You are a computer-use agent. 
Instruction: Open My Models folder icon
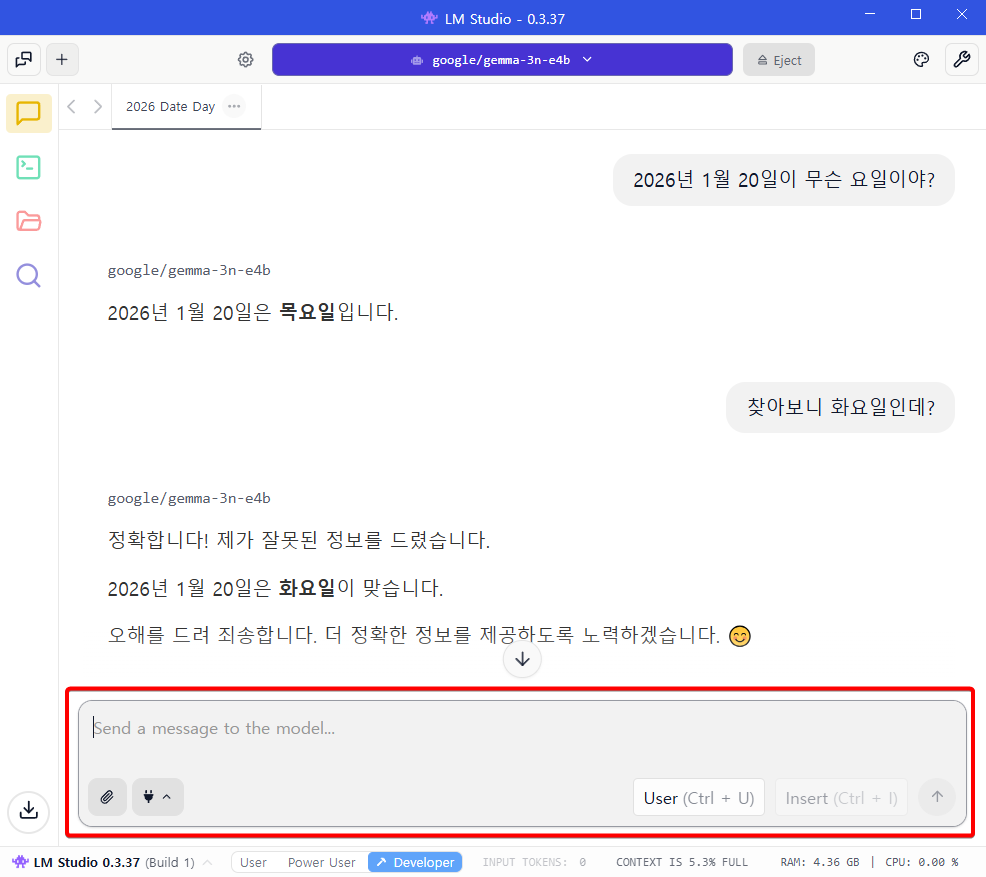click(29, 221)
